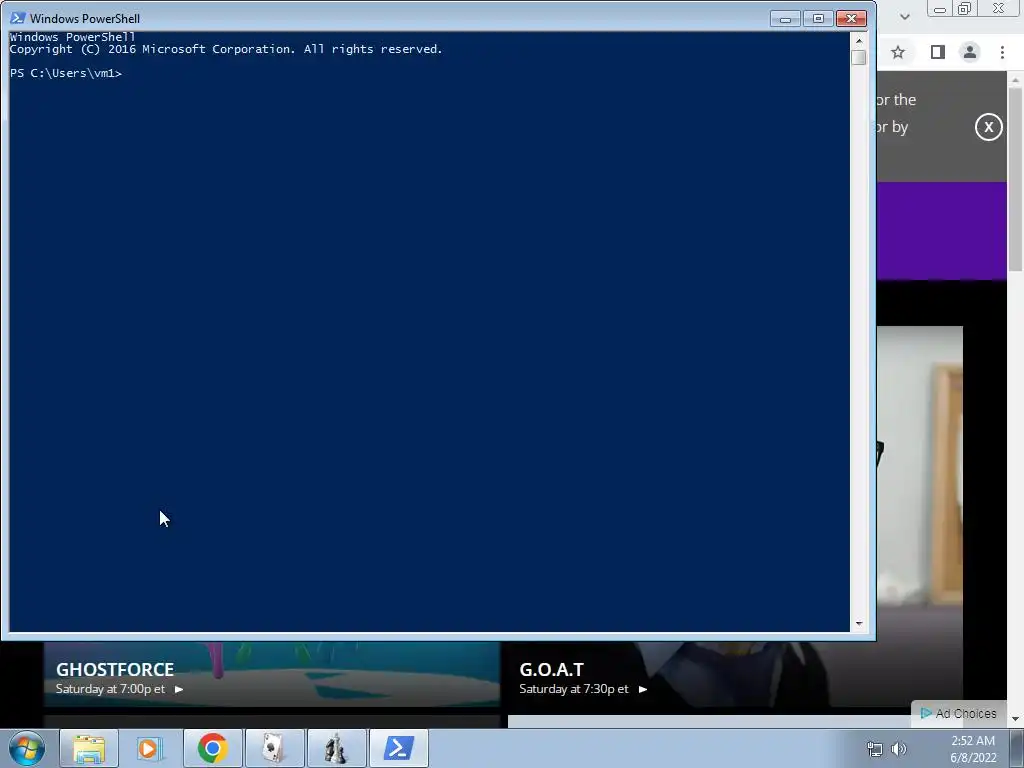Click the PowerShell title bar icon
This screenshot has width=1024, height=768.
18,18
